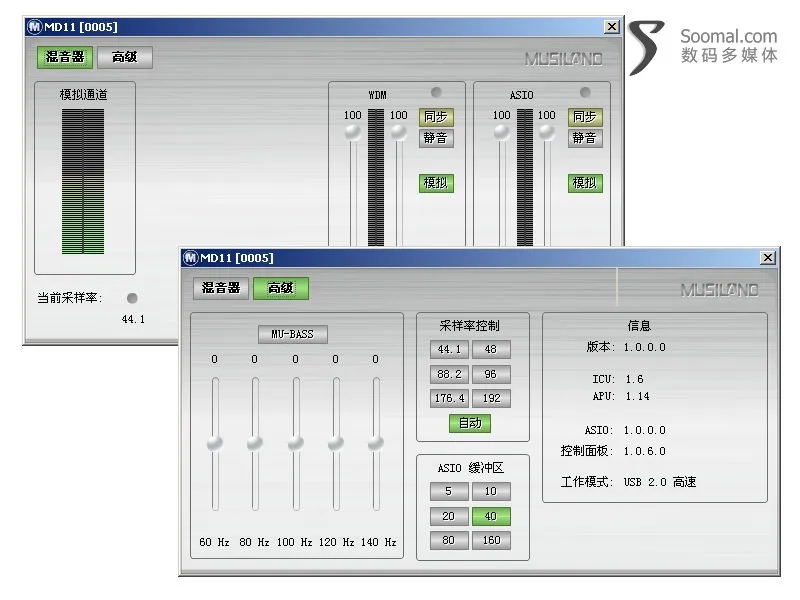Adjust the WDM right volume slider

398,133
